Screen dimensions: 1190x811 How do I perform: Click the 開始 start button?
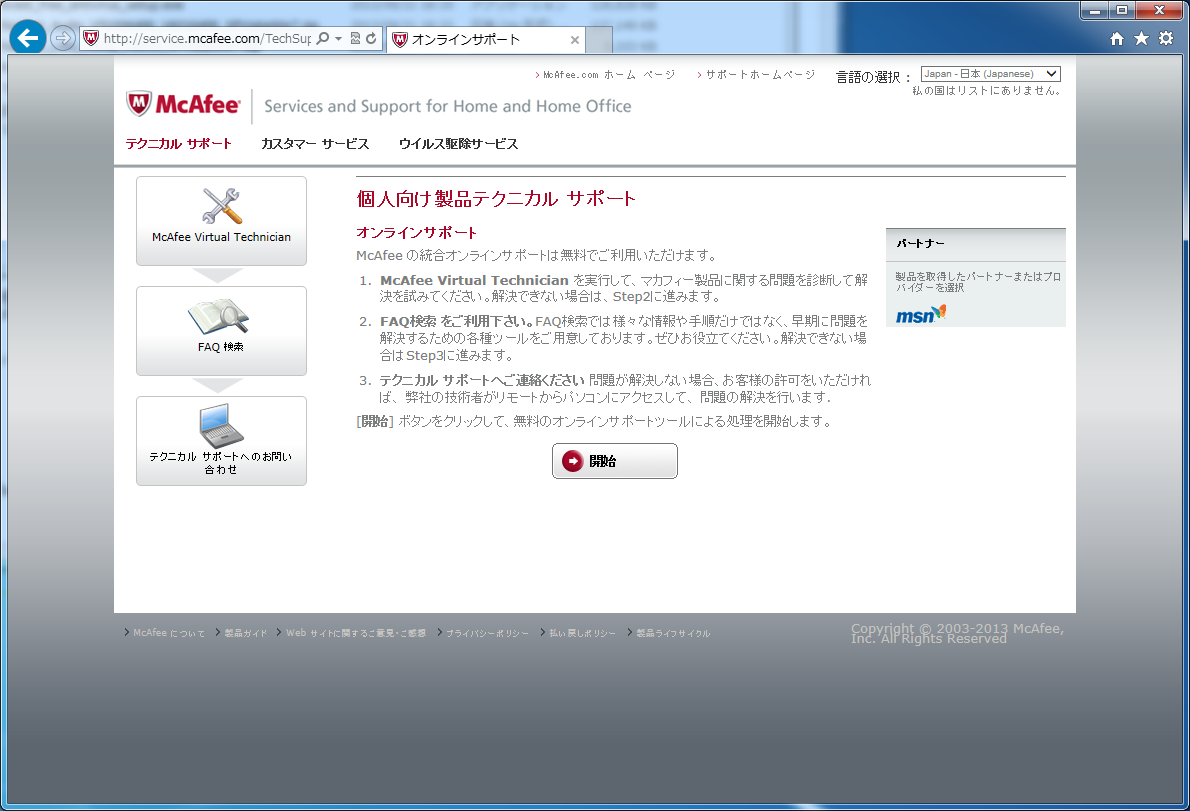pyautogui.click(x=615, y=461)
